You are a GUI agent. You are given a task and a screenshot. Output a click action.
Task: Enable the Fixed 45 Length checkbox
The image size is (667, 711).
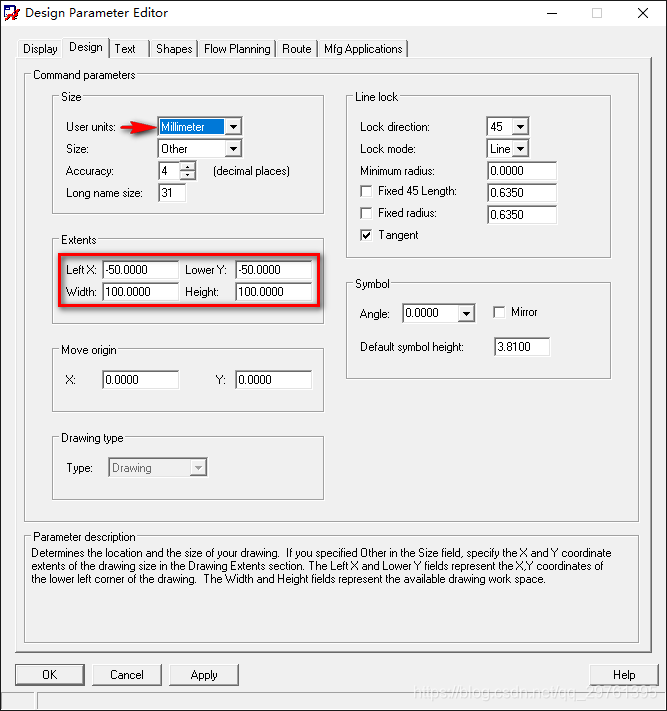[x=366, y=191]
